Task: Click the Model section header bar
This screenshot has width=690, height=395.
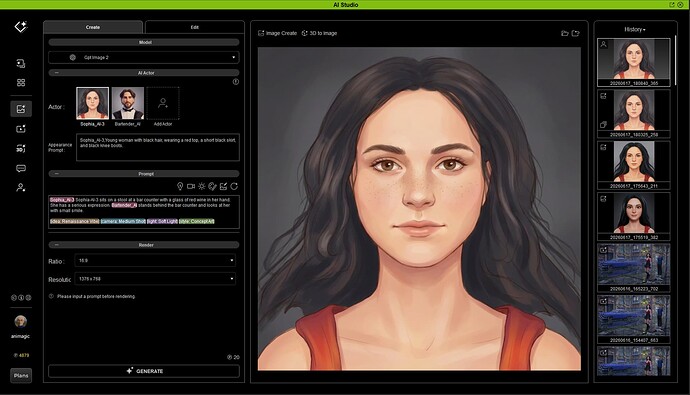Action: [144, 42]
